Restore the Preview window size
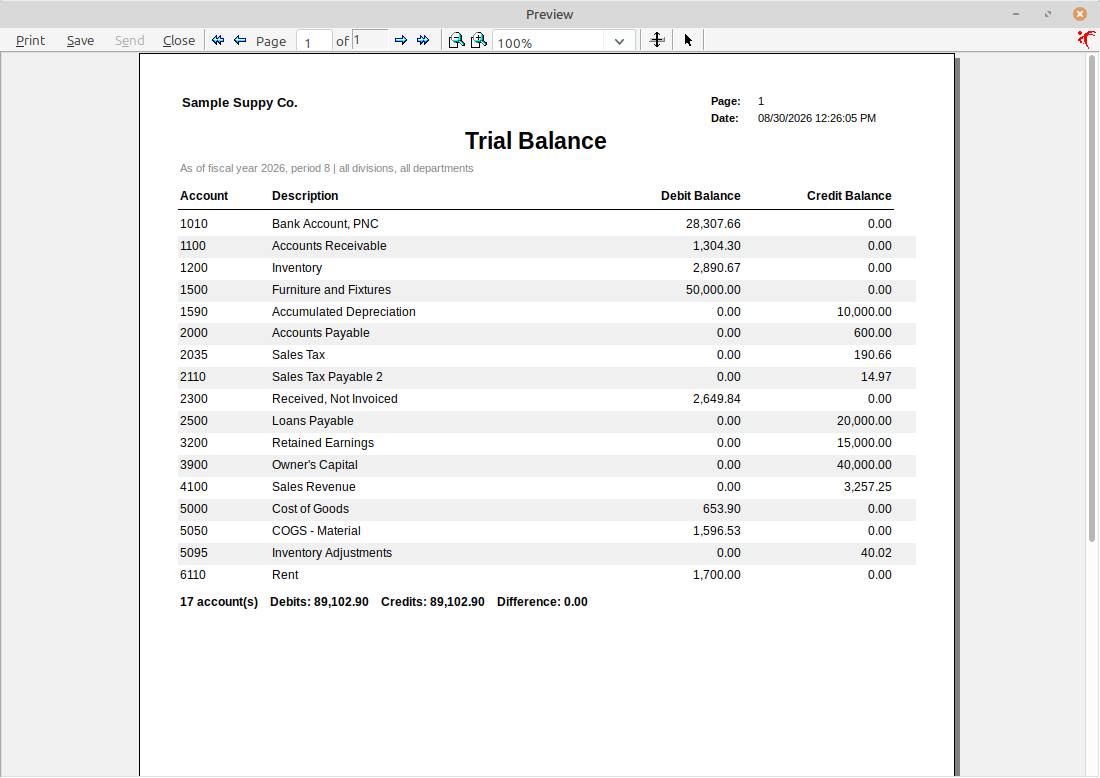The height and width of the screenshot is (778, 1100). coord(1048,14)
